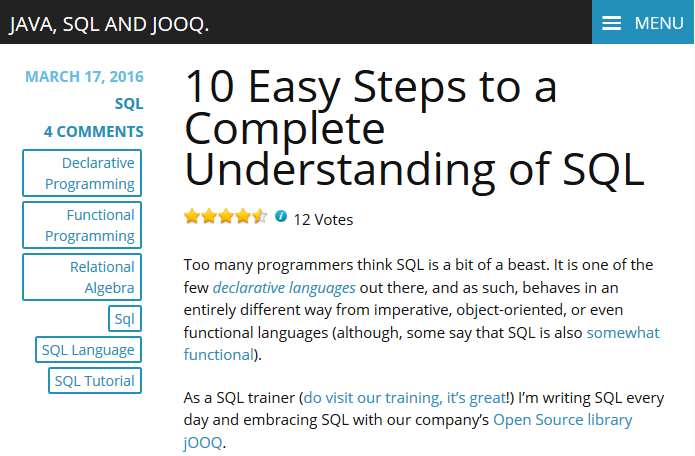This screenshot has height=456, width=695.
Task: Select the Relational Algebra tag
Action: point(82,277)
